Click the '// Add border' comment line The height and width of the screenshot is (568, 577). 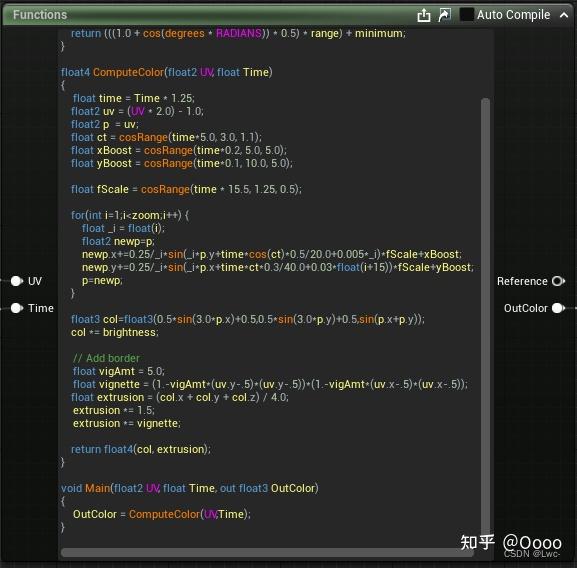tap(106, 358)
